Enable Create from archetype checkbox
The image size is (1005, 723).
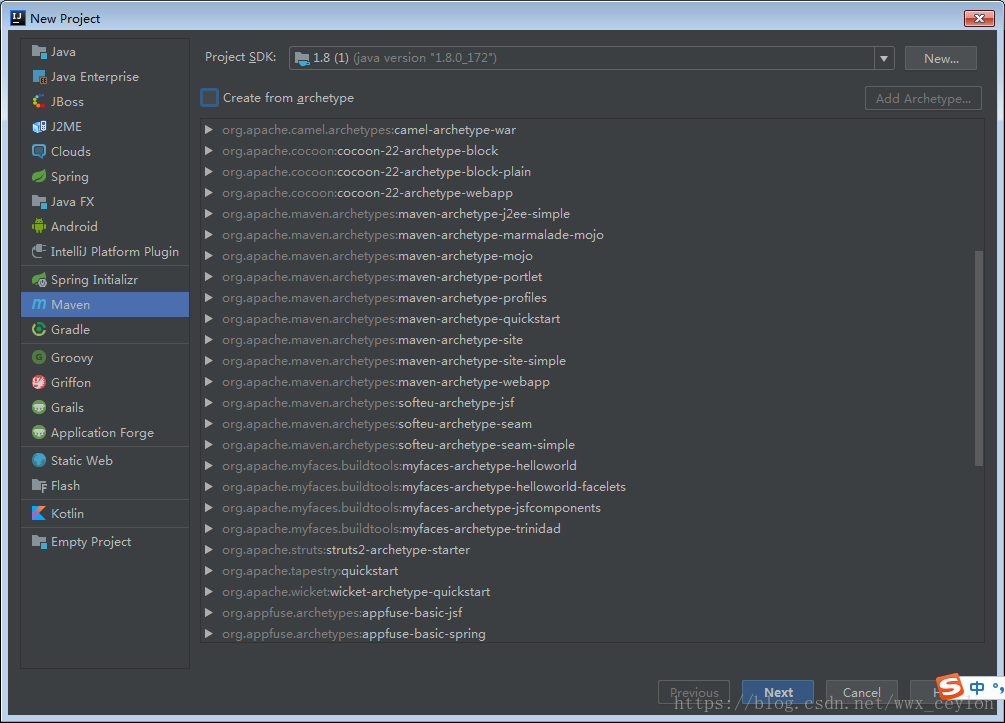click(210, 98)
